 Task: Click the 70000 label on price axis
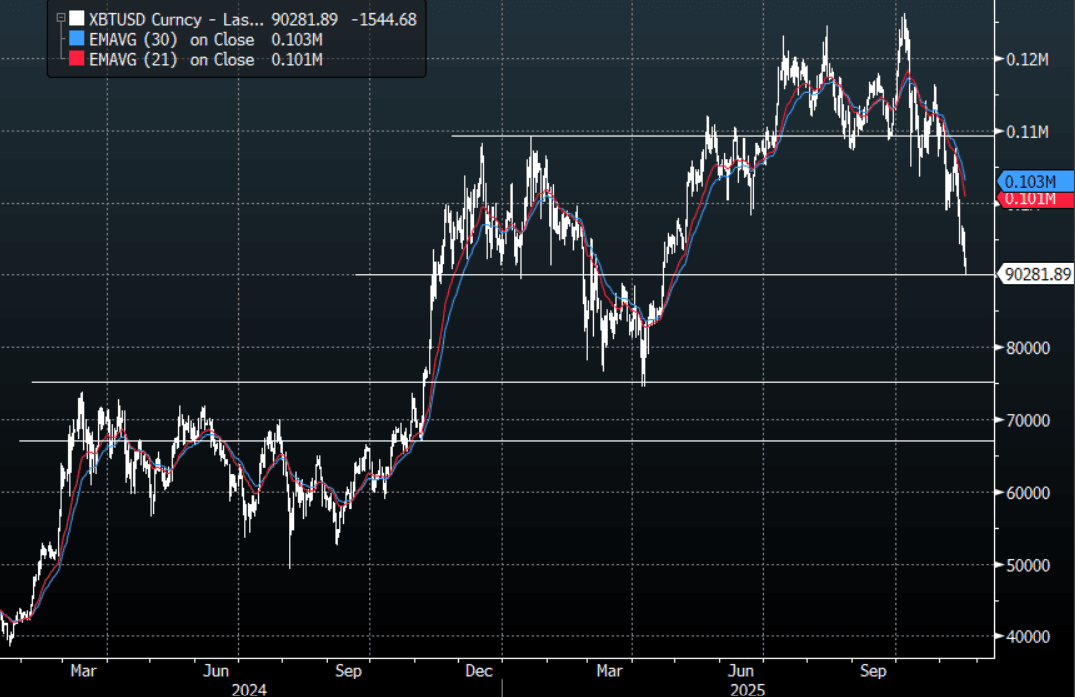tap(1027, 421)
